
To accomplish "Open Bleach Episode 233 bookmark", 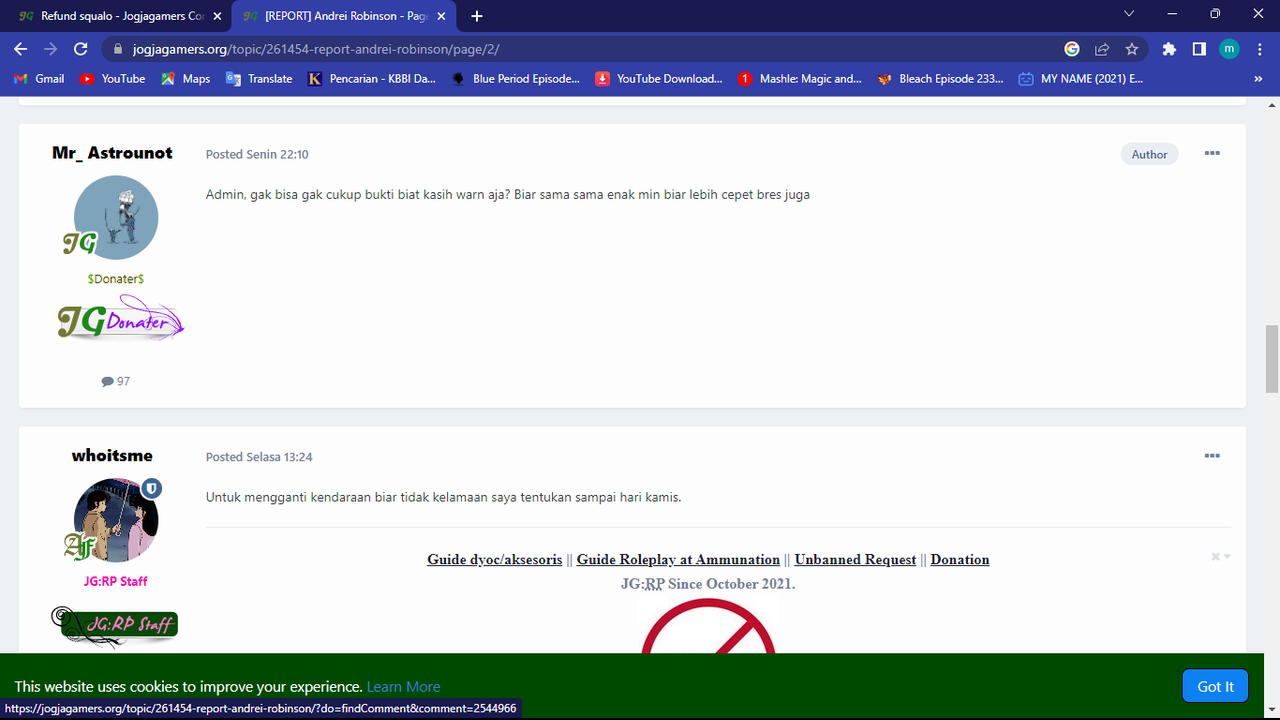I will [941, 79].
